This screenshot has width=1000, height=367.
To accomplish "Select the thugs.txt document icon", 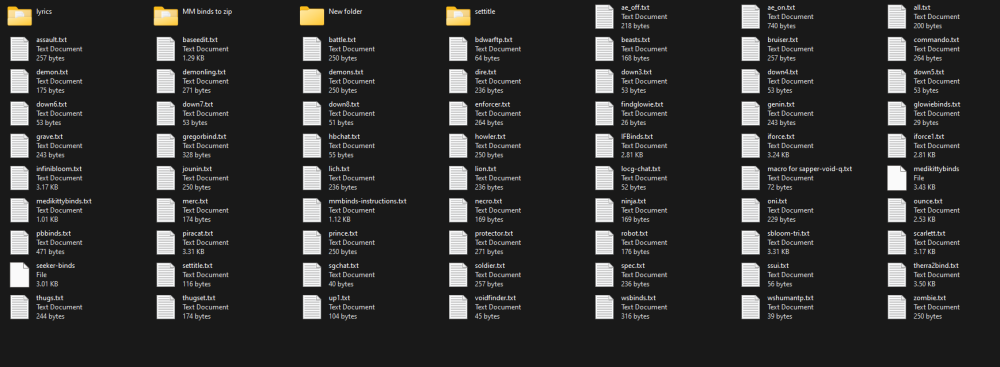I will (20, 307).
